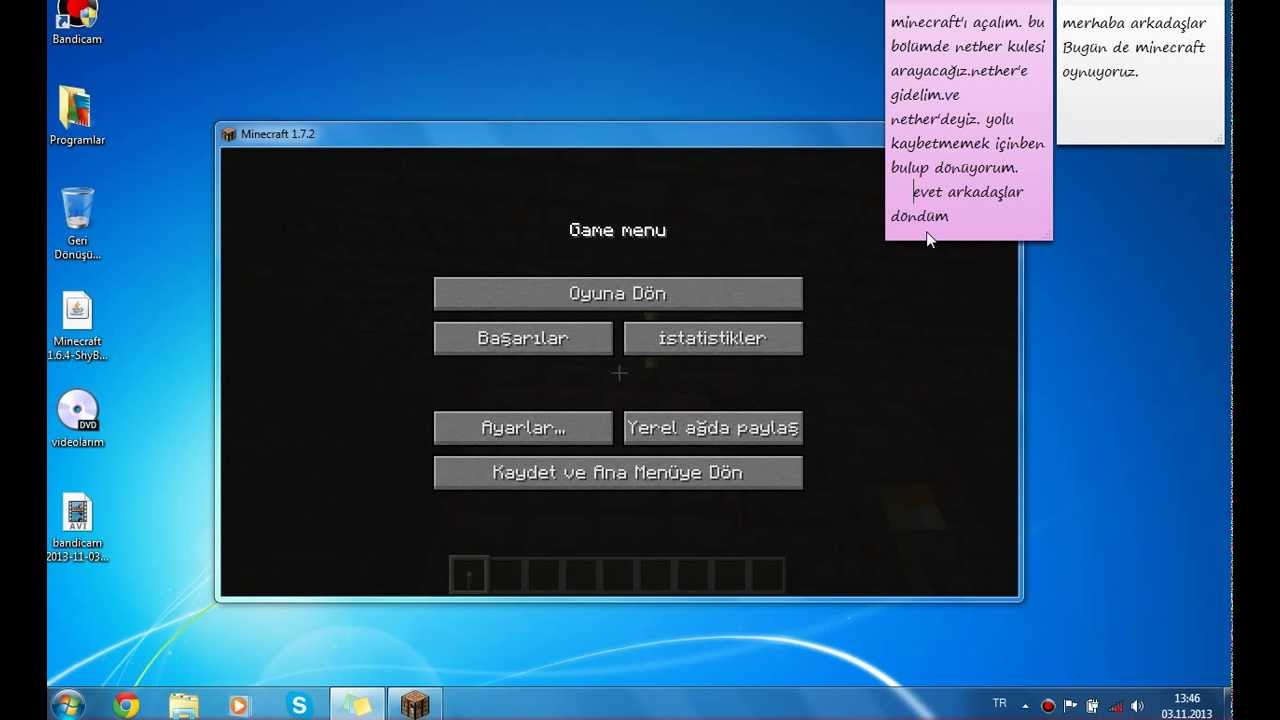Open the Action Center flag icon
Image resolution: width=1280 pixels, height=720 pixels.
1070,706
